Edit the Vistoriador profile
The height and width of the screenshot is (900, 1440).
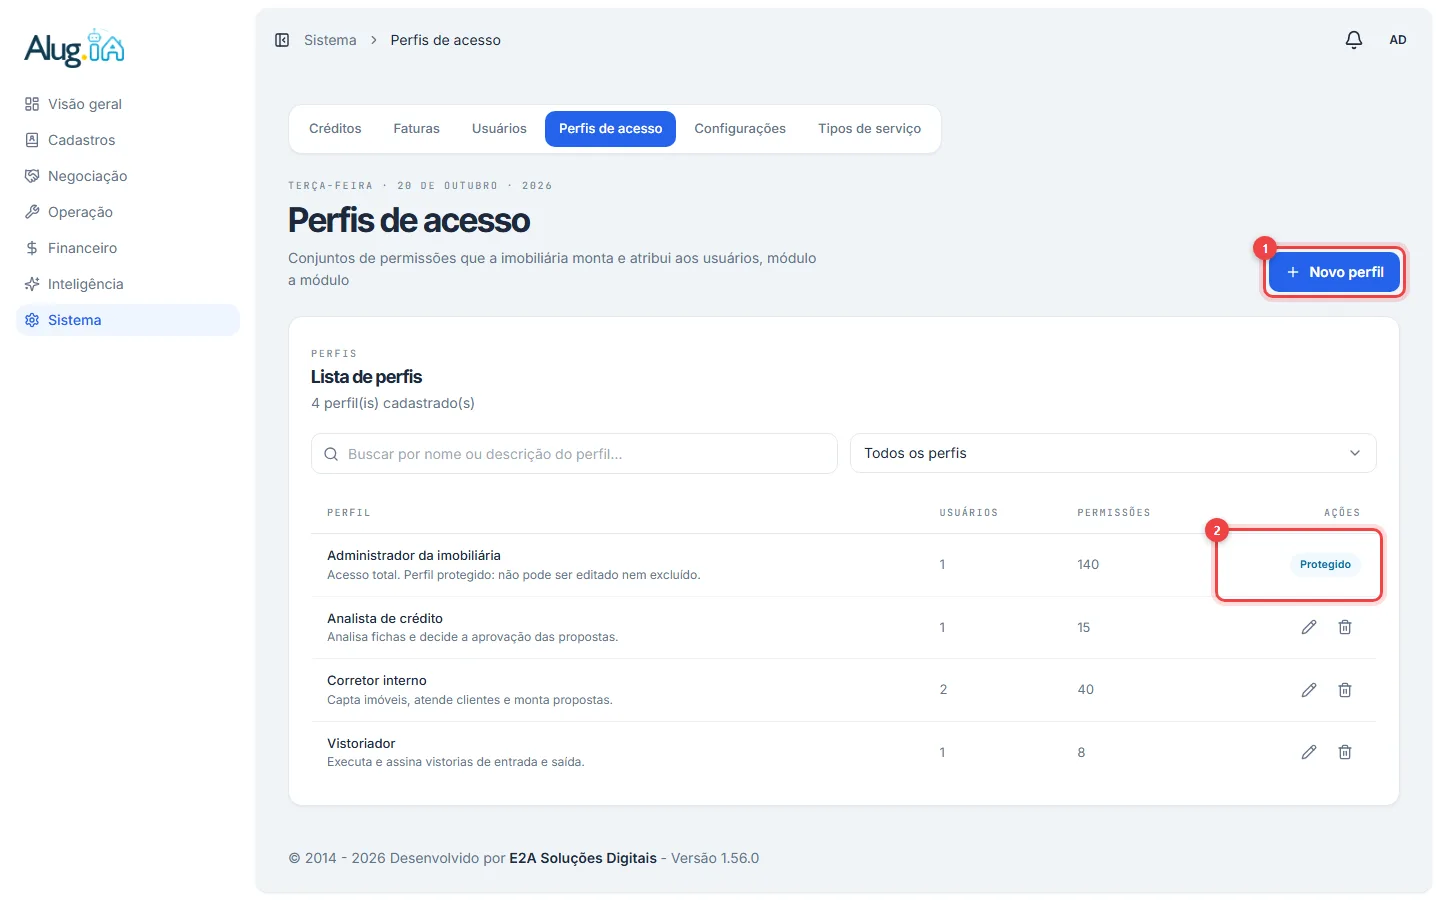[1309, 752]
